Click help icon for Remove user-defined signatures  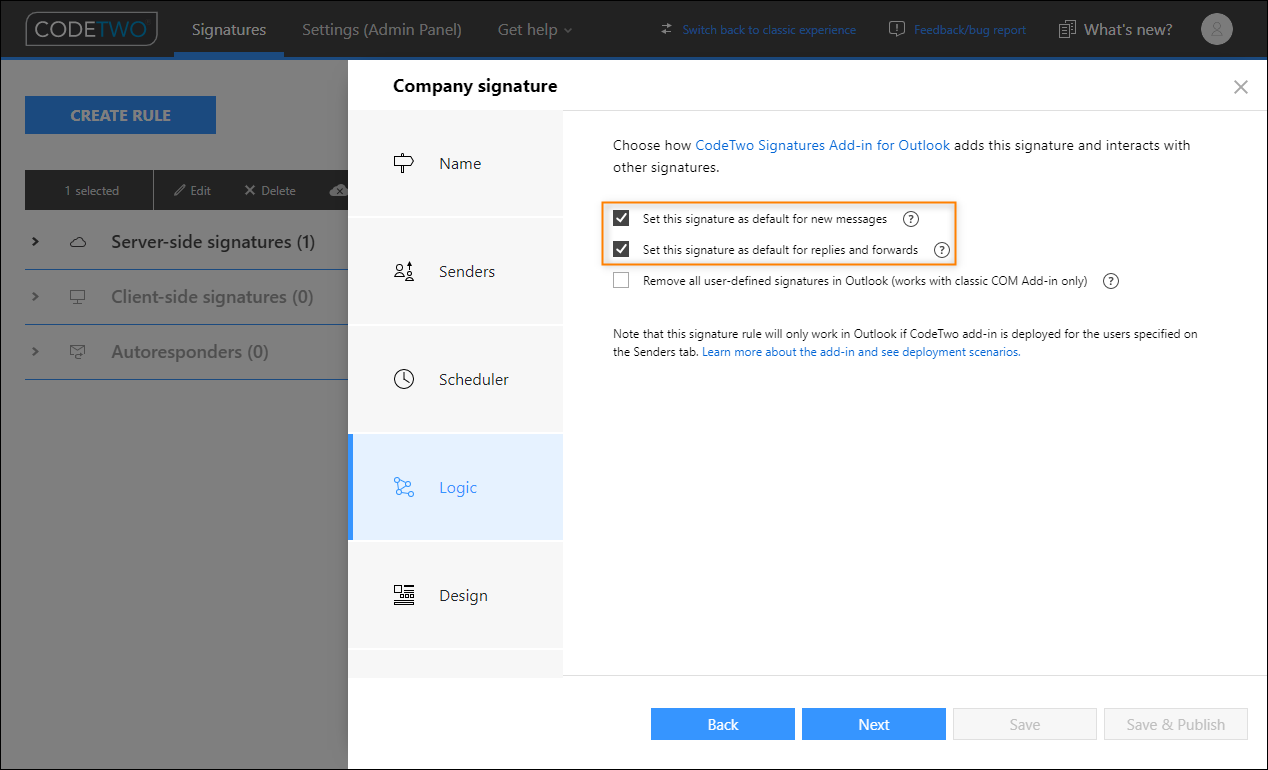(1110, 281)
